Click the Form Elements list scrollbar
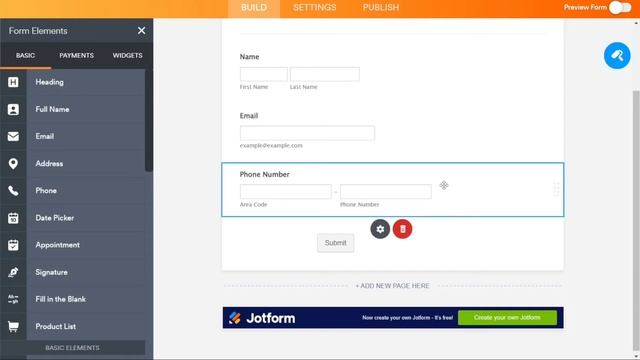This screenshot has height=360, width=640. pyautogui.click(x=149, y=120)
